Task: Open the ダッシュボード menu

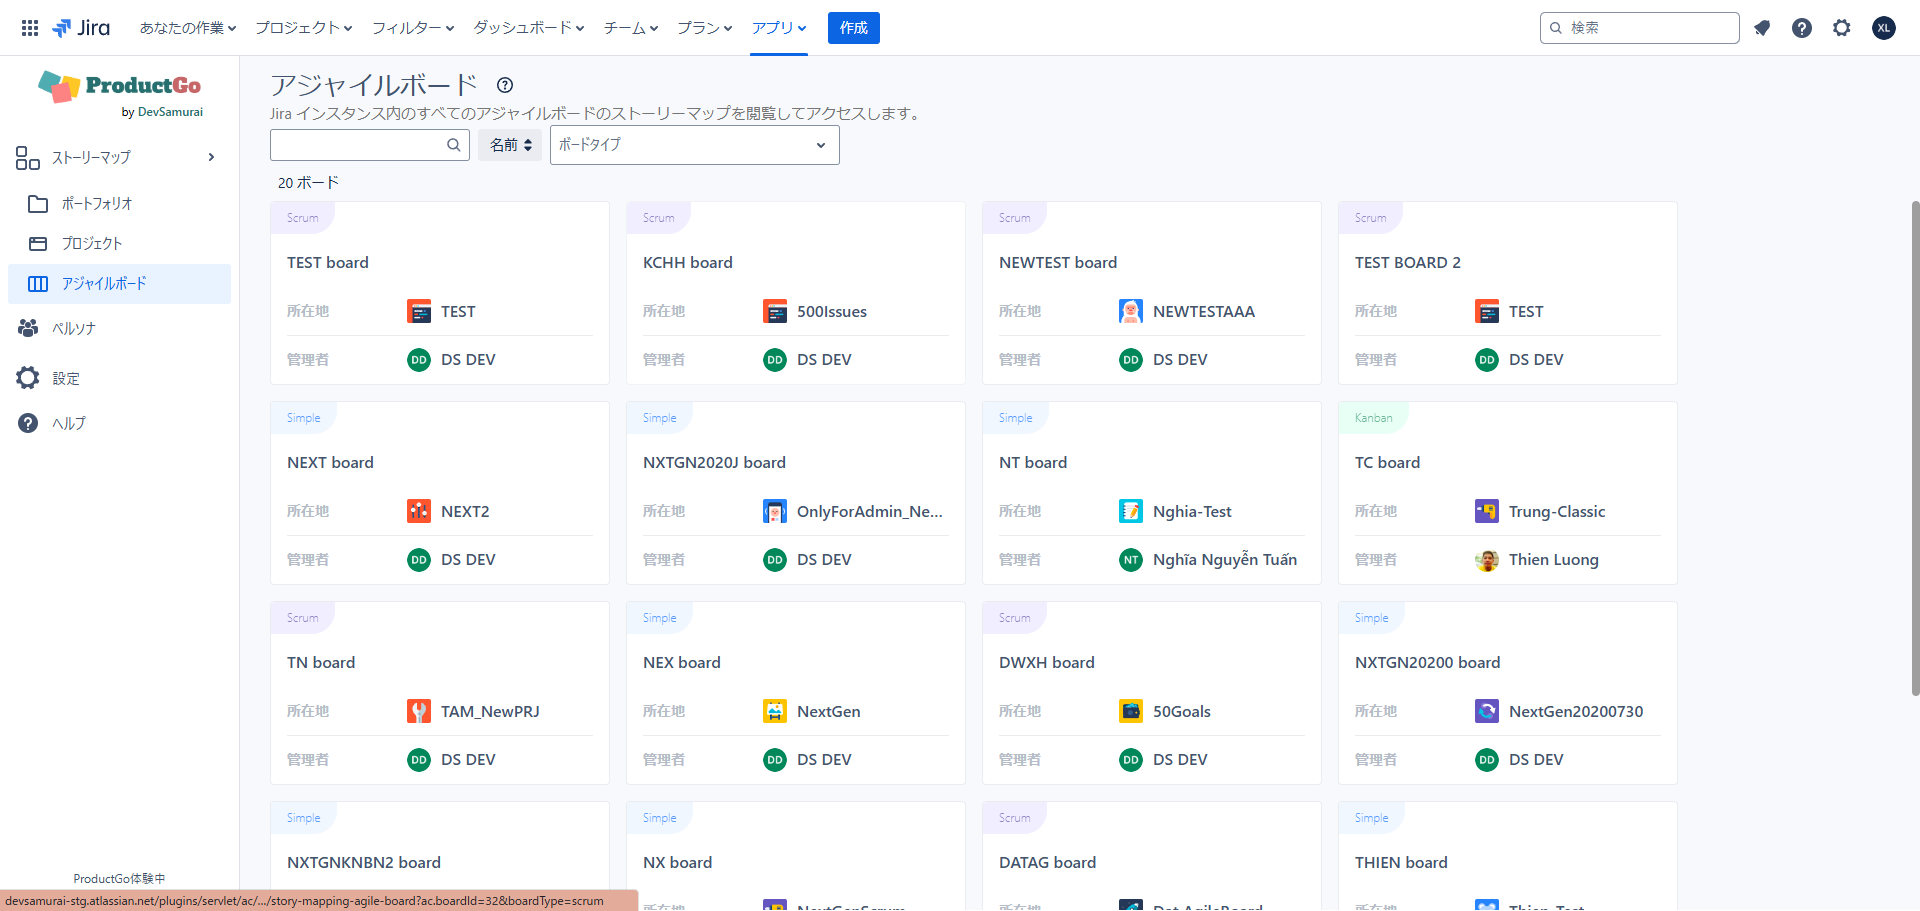Action: 528,28
